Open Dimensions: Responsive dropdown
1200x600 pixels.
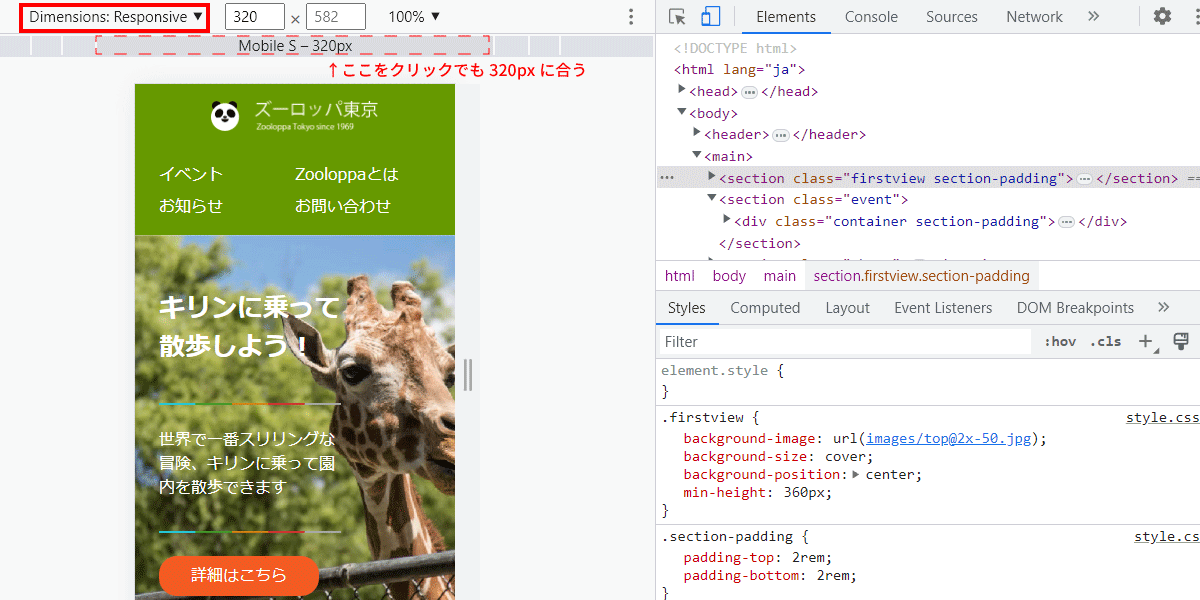click(x=115, y=17)
